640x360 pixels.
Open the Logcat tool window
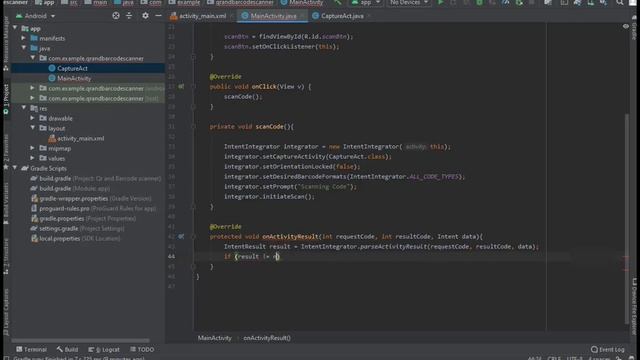click(x=104, y=349)
